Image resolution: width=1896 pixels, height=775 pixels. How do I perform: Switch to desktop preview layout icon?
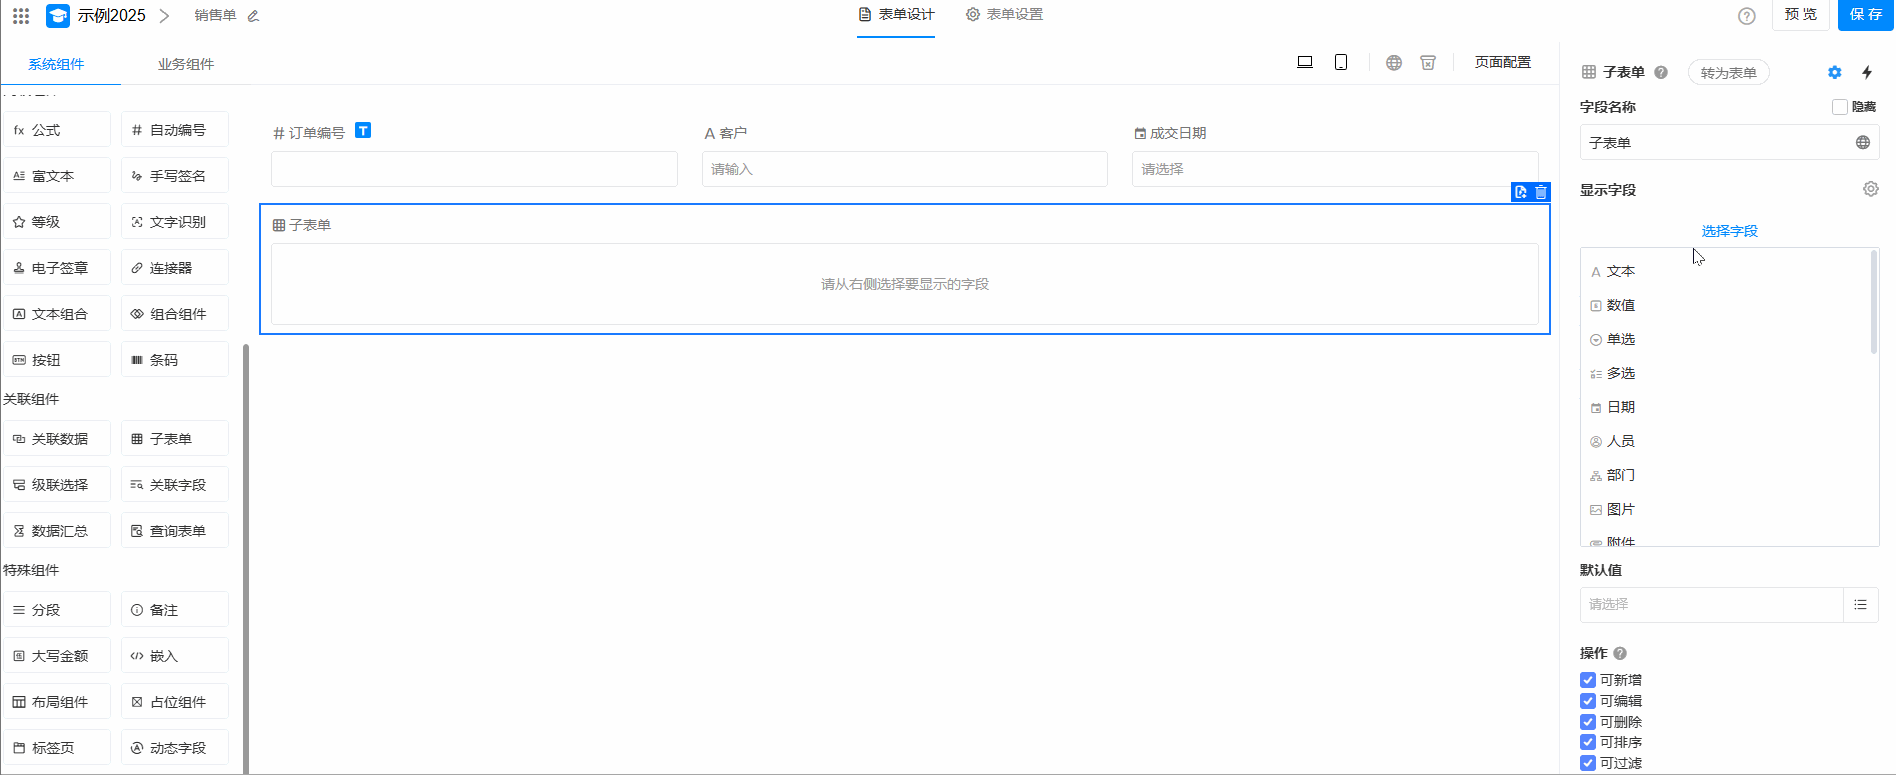coord(1305,62)
